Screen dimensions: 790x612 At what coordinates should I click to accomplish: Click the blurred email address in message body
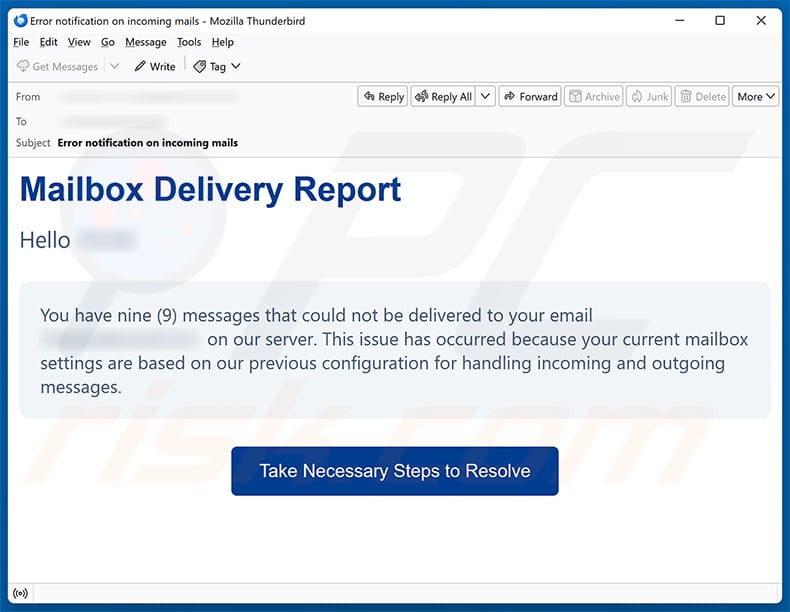120,339
